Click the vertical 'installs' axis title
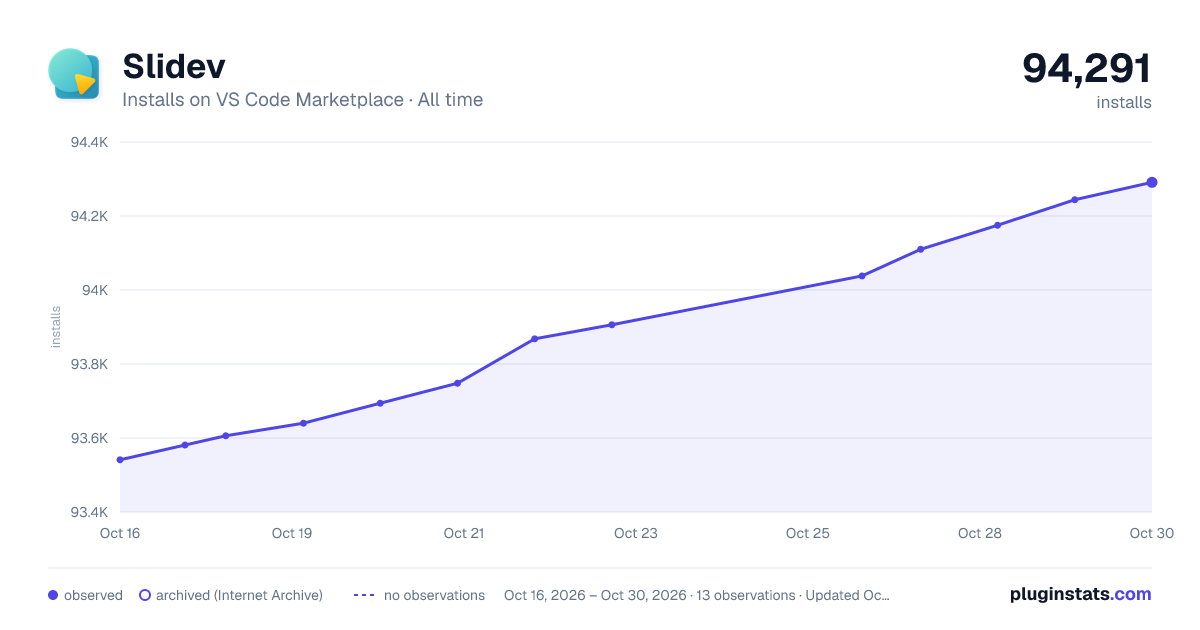 [56, 327]
